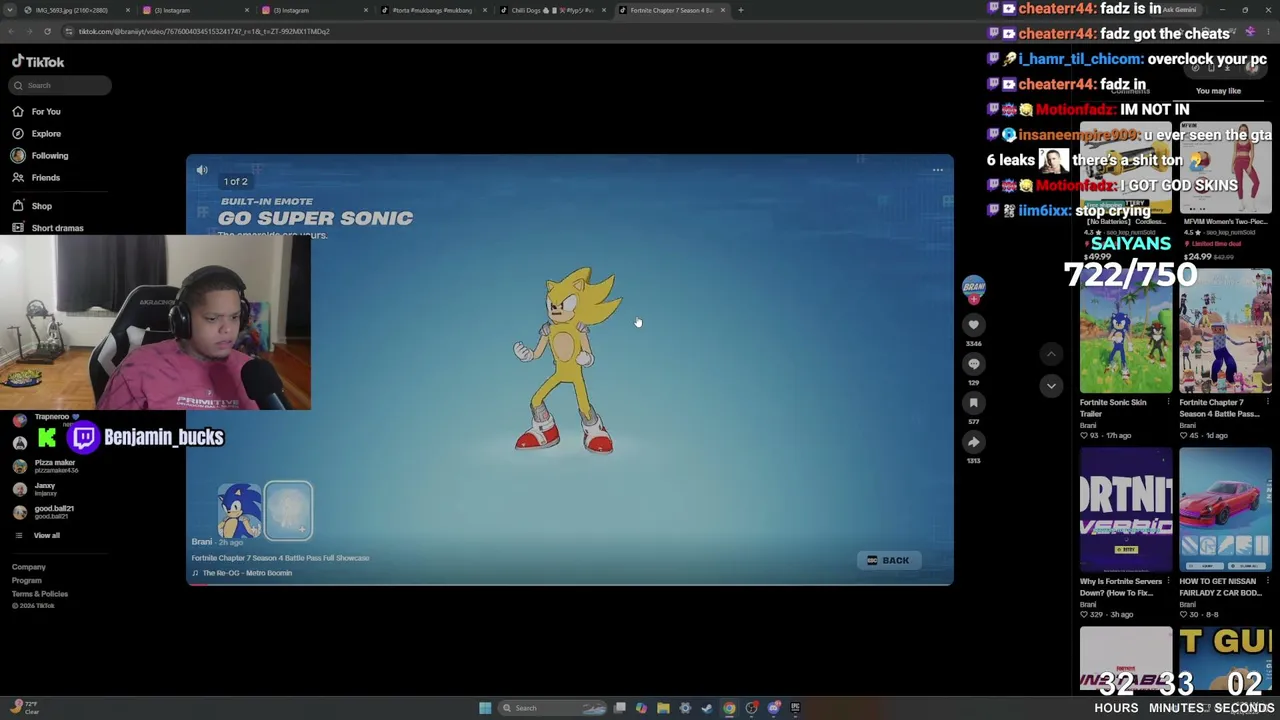The image size is (1280, 720).
Task: Open the Why Is Fortnite Servers Down video
Action: 1126,510
